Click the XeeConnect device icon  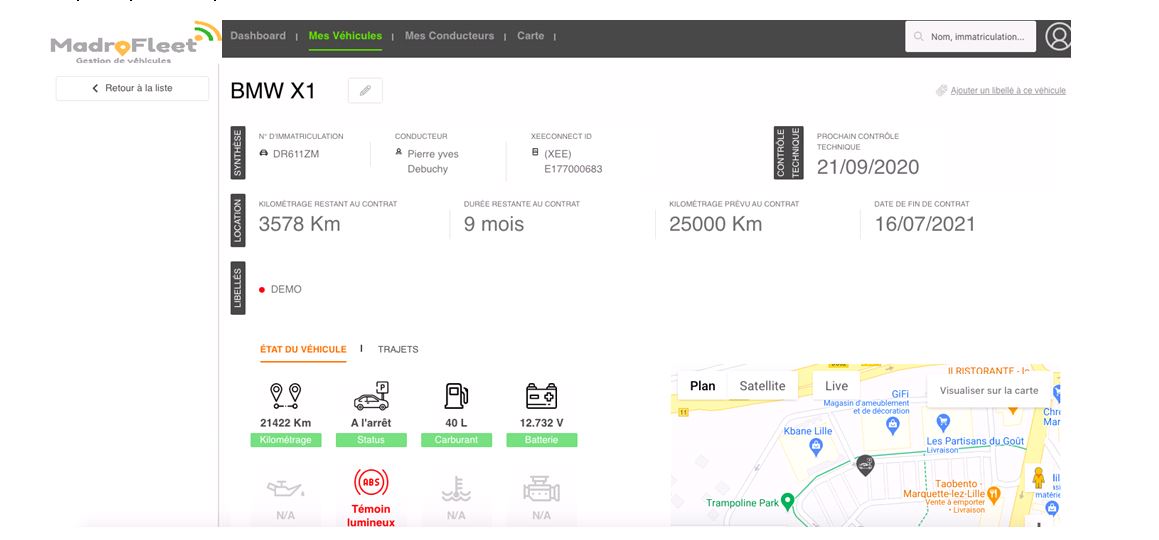[x=535, y=152]
